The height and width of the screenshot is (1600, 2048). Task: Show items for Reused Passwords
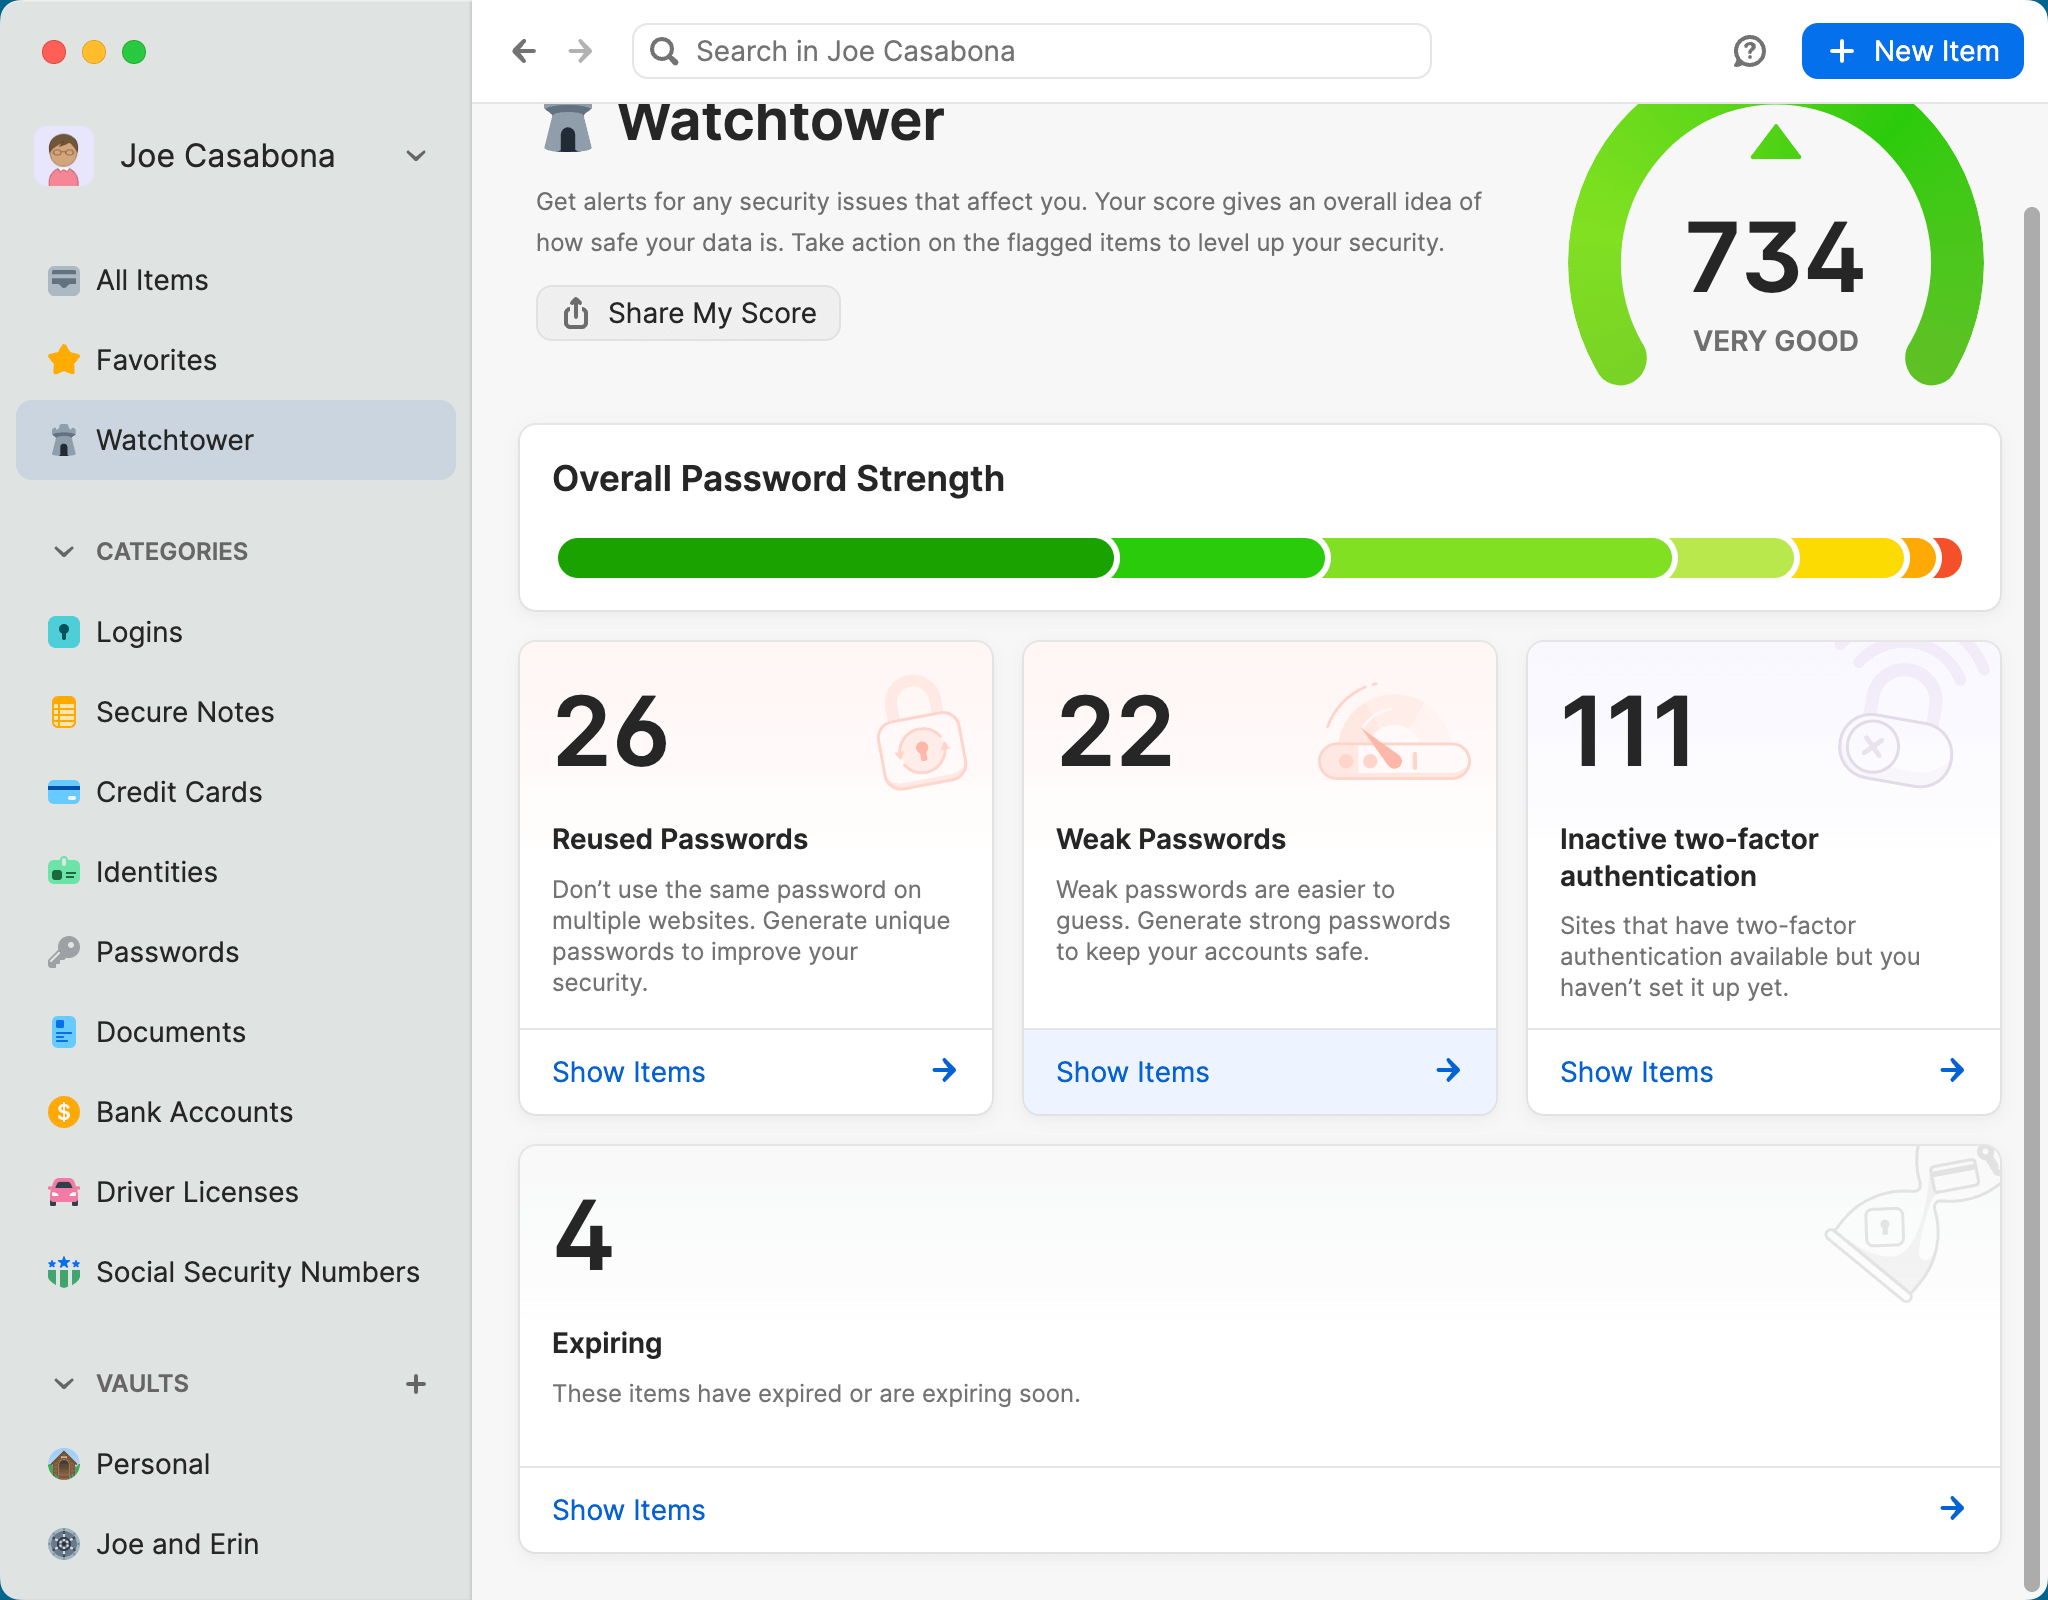pyautogui.click(x=755, y=1072)
